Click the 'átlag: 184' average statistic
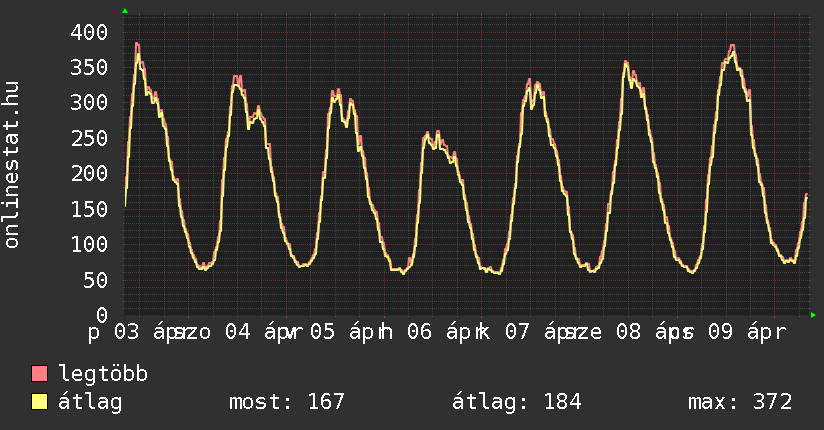This screenshot has height=430, width=824. click(x=517, y=402)
